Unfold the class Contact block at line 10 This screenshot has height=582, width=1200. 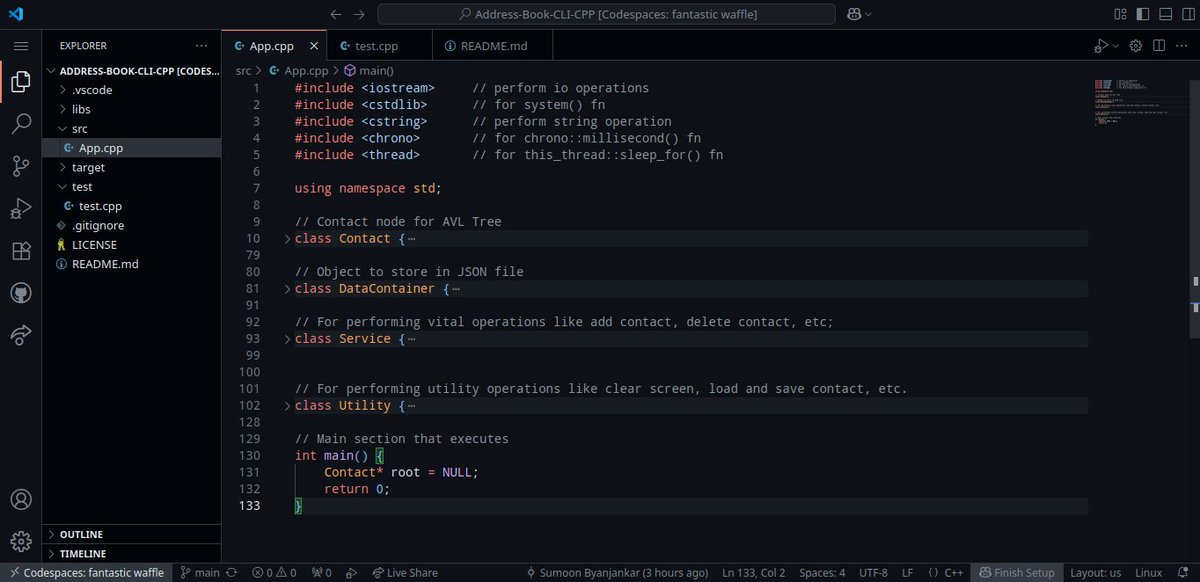[x=287, y=239]
